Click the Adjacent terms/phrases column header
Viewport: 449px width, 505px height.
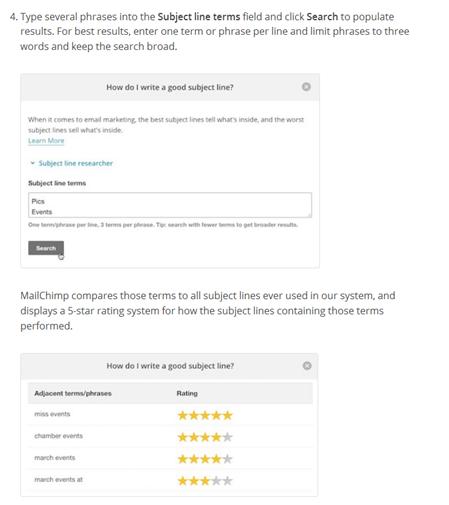click(73, 393)
